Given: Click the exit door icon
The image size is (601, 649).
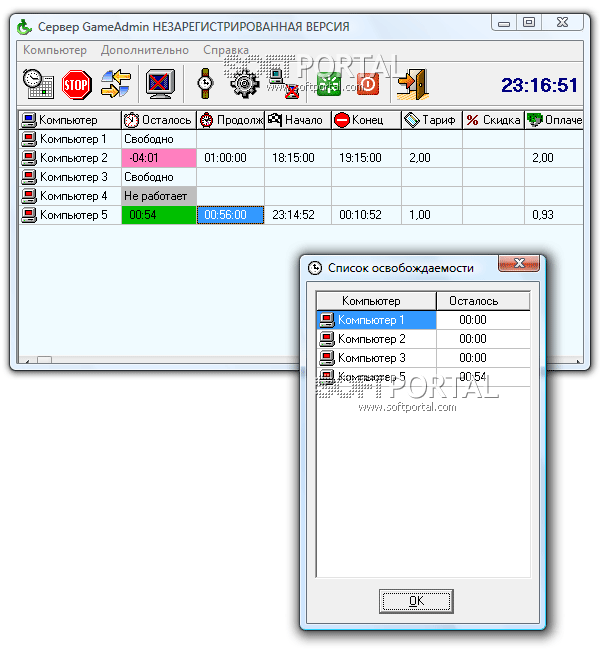Looking at the screenshot, I should click(413, 84).
